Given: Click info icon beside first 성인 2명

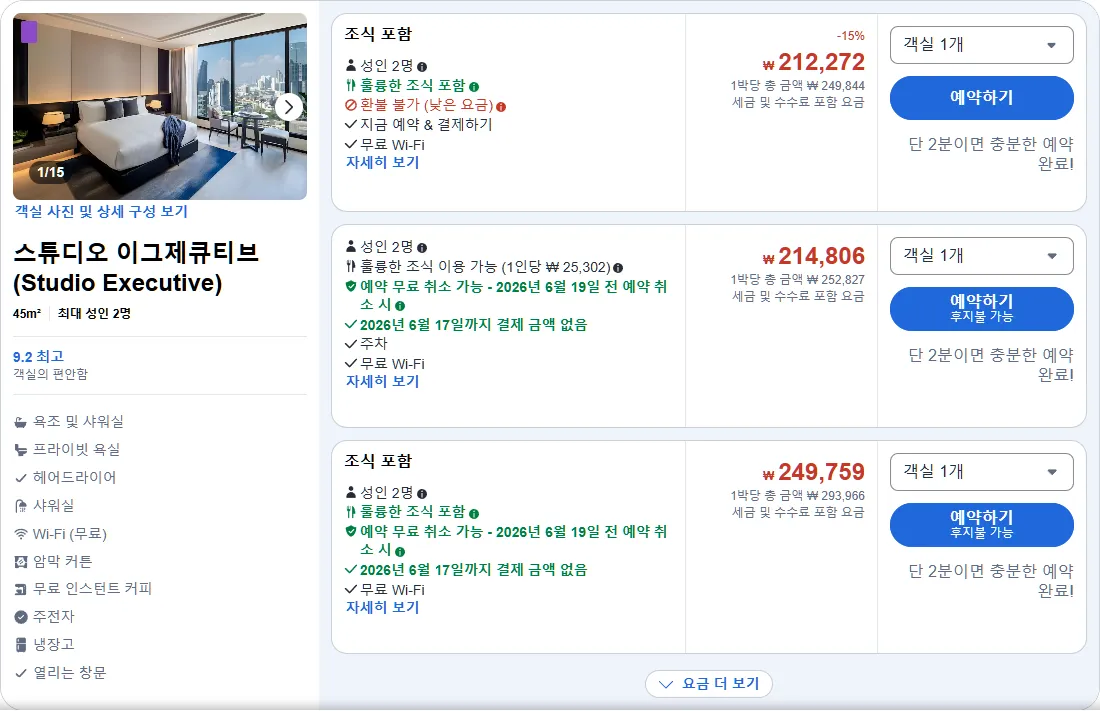Looking at the screenshot, I should pyautogui.click(x=422, y=67).
